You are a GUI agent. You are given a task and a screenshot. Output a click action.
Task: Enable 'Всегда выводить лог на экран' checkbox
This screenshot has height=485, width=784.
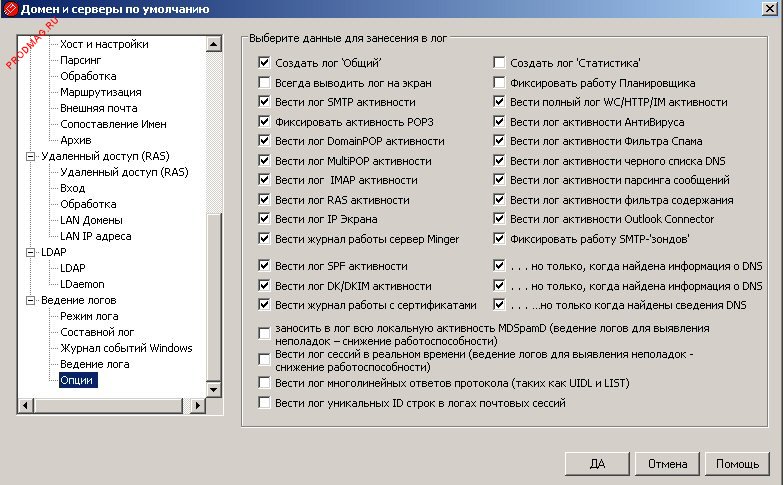(x=265, y=83)
